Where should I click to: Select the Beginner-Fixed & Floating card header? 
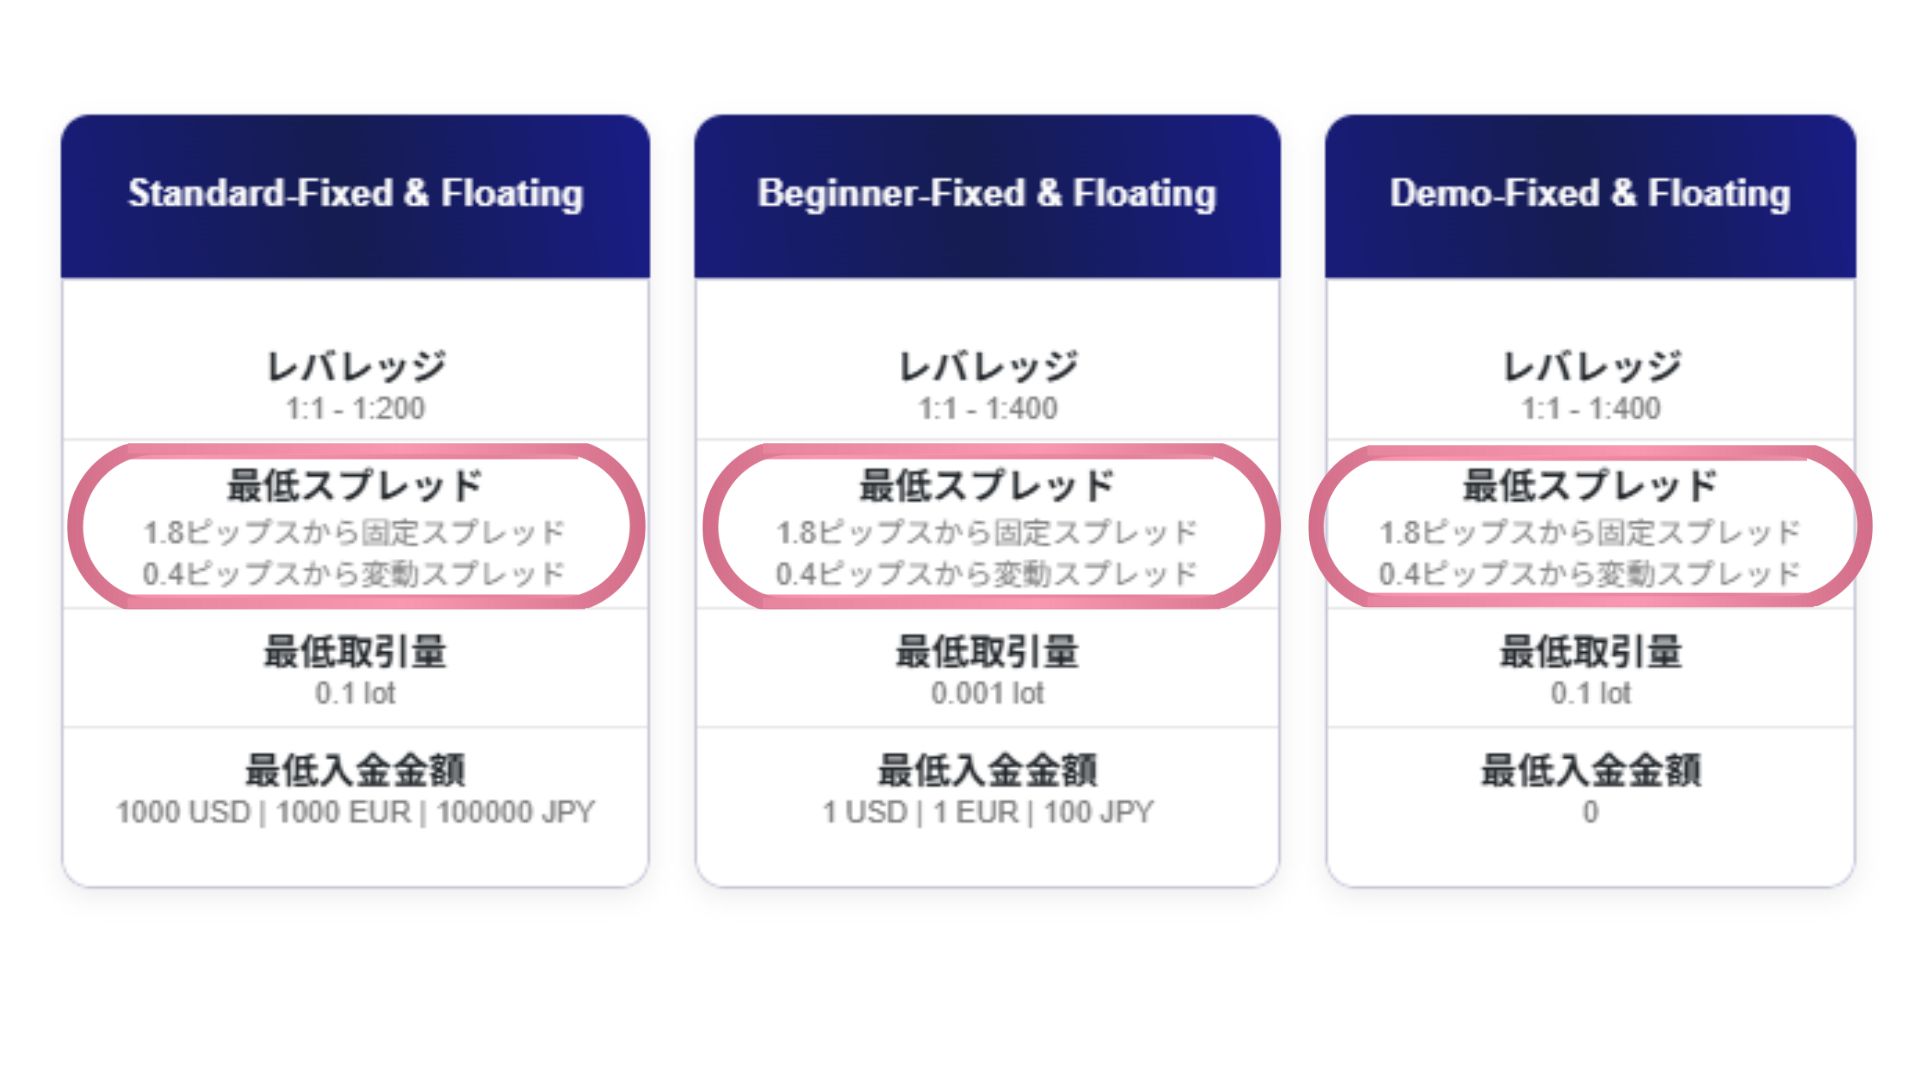pos(987,196)
